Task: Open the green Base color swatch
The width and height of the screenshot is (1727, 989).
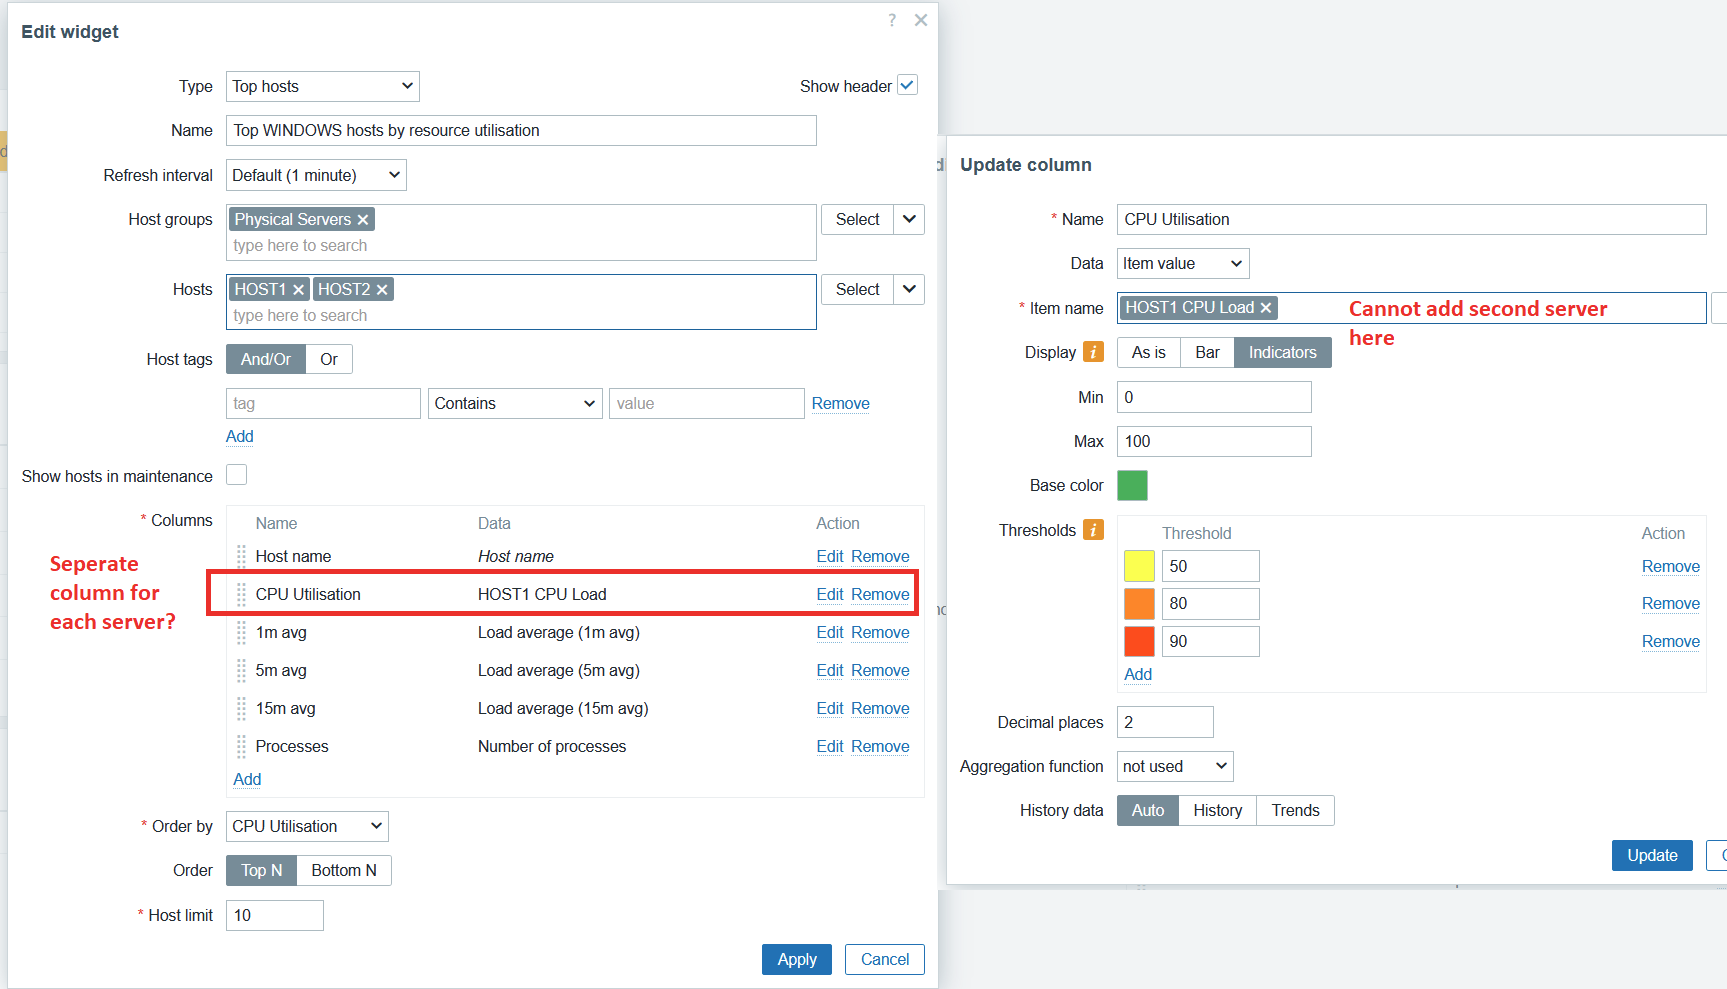Action: (1132, 486)
